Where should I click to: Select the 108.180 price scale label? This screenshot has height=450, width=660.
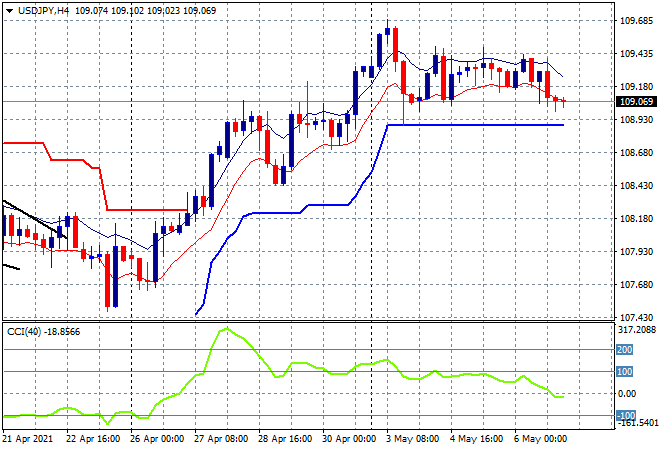pos(636,218)
